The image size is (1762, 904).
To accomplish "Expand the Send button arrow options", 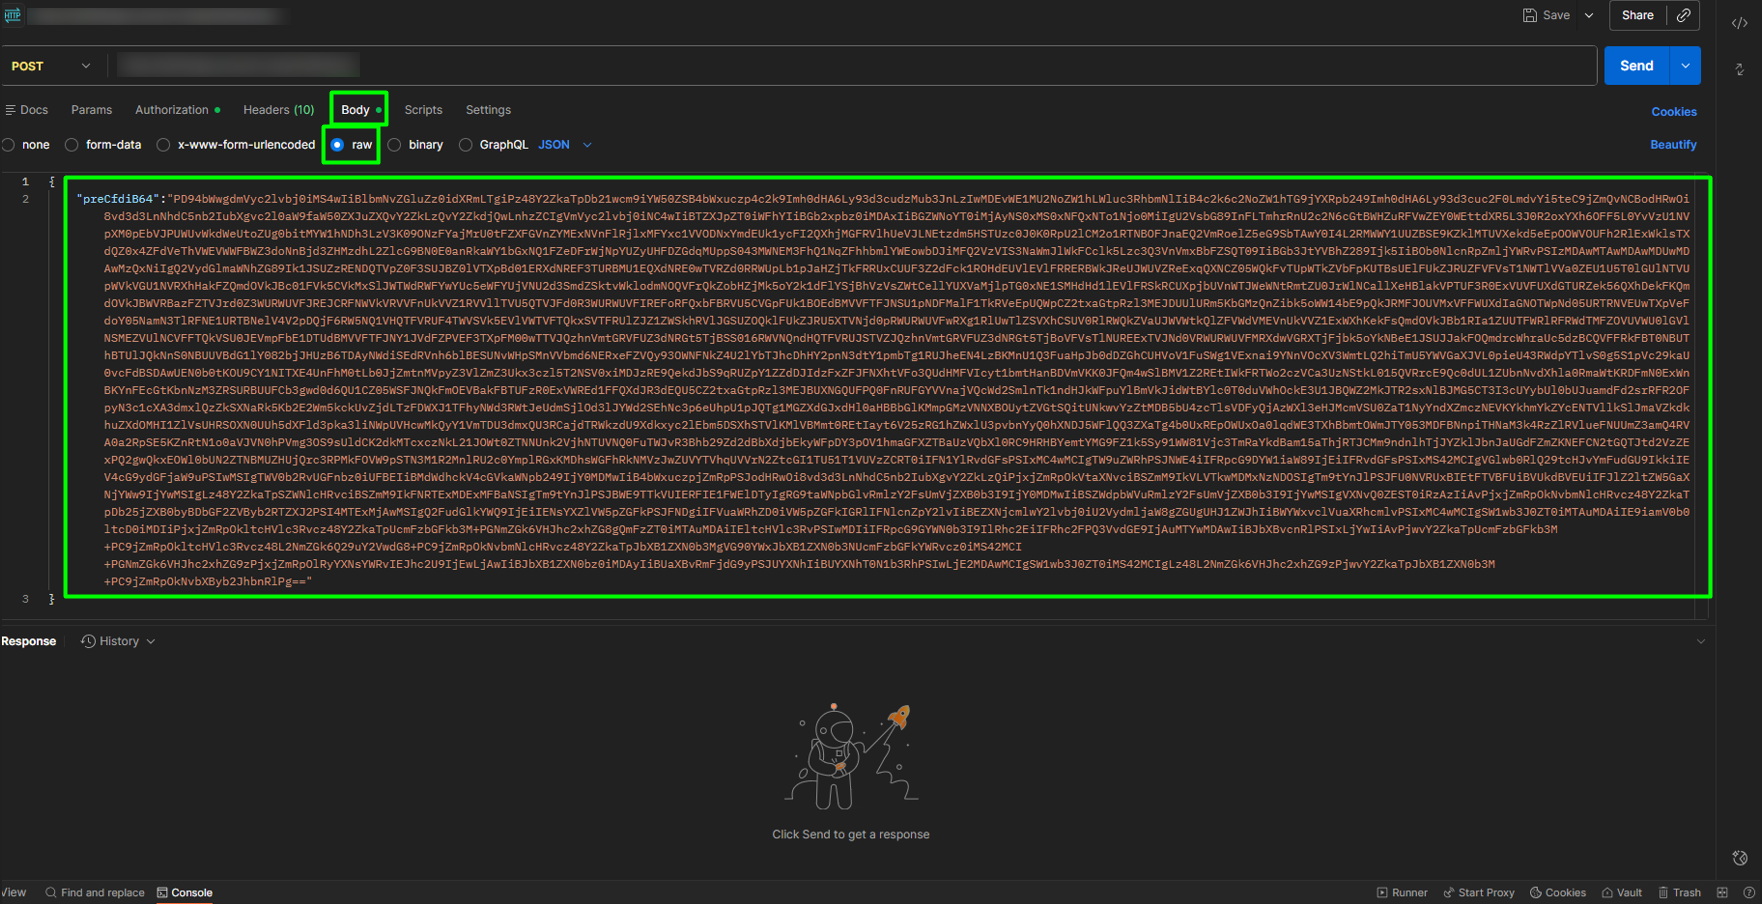I will pyautogui.click(x=1685, y=66).
